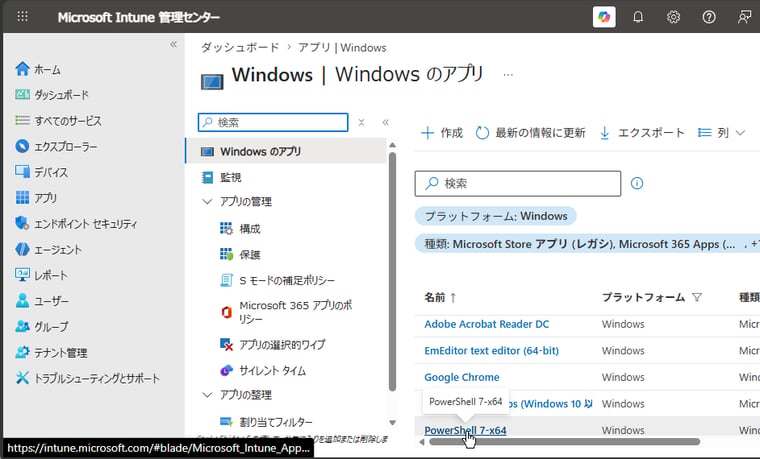Open S モードの補足ポリシー
Viewport: 760px width, 459px height.
tap(277, 280)
